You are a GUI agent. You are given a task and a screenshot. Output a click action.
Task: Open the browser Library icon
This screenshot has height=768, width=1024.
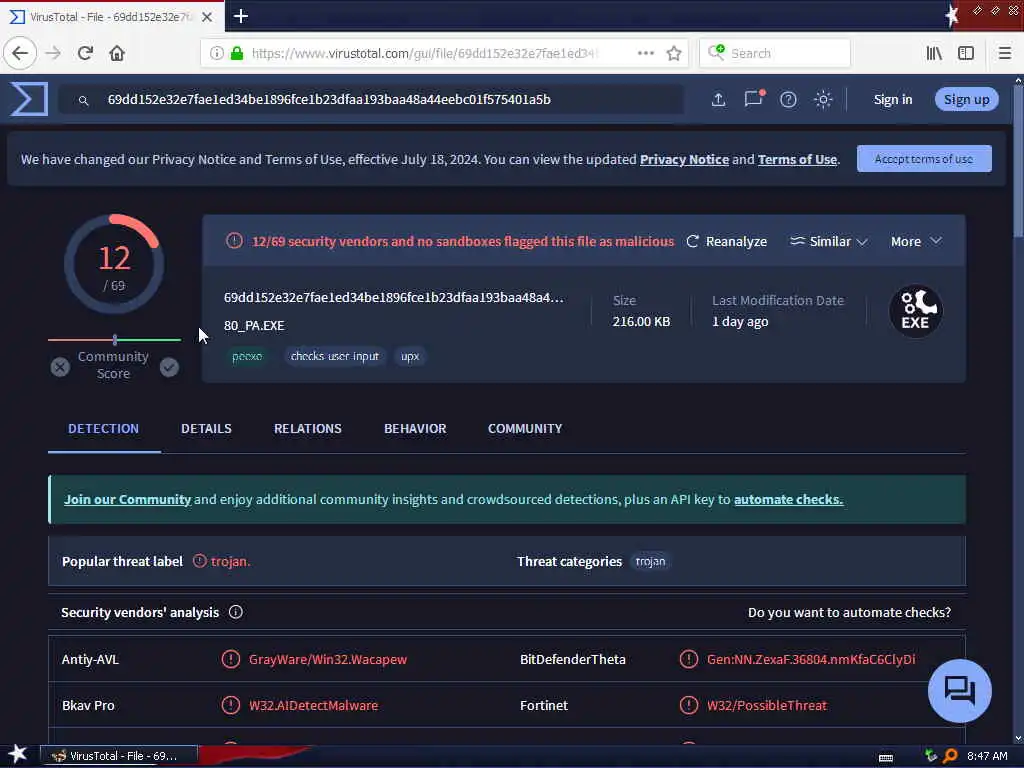(934, 53)
